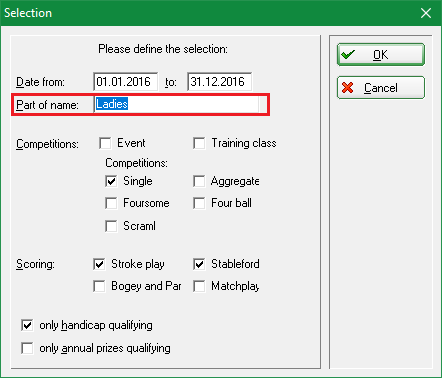
Task: Tick the Training class checkbox
Action: click(x=199, y=143)
